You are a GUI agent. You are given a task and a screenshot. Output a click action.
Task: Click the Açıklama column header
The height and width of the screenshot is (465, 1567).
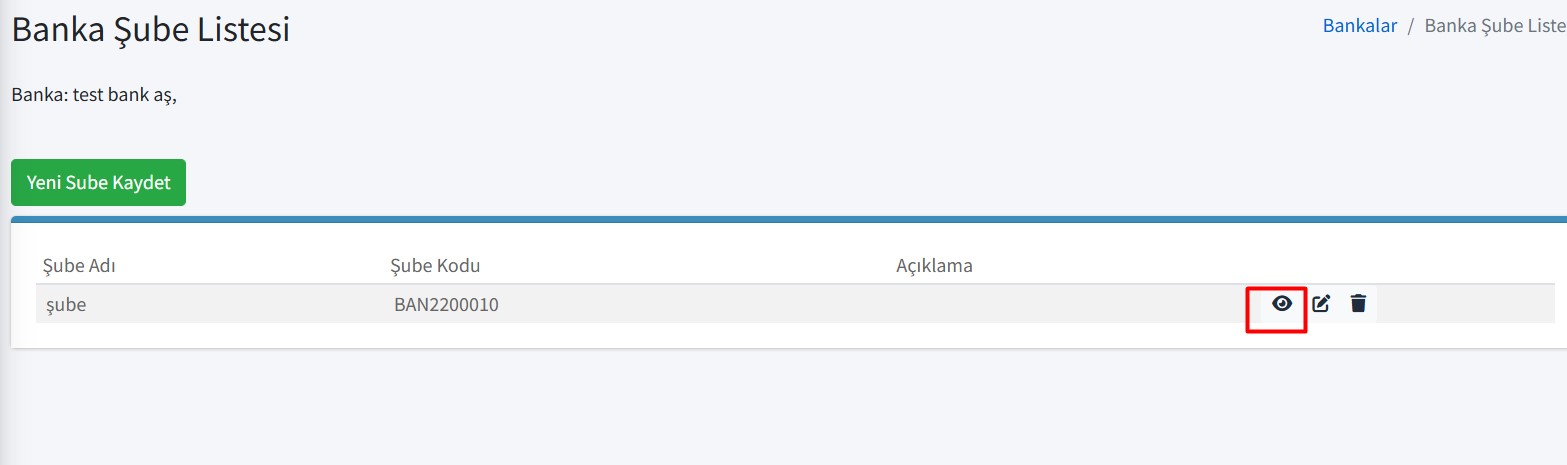pyautogui.click(x=934, y=266)
